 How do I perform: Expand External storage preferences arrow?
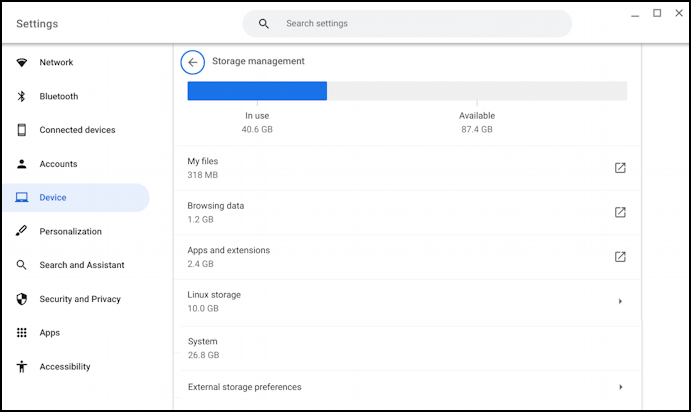pyautogui.click(x=620, y=387)
